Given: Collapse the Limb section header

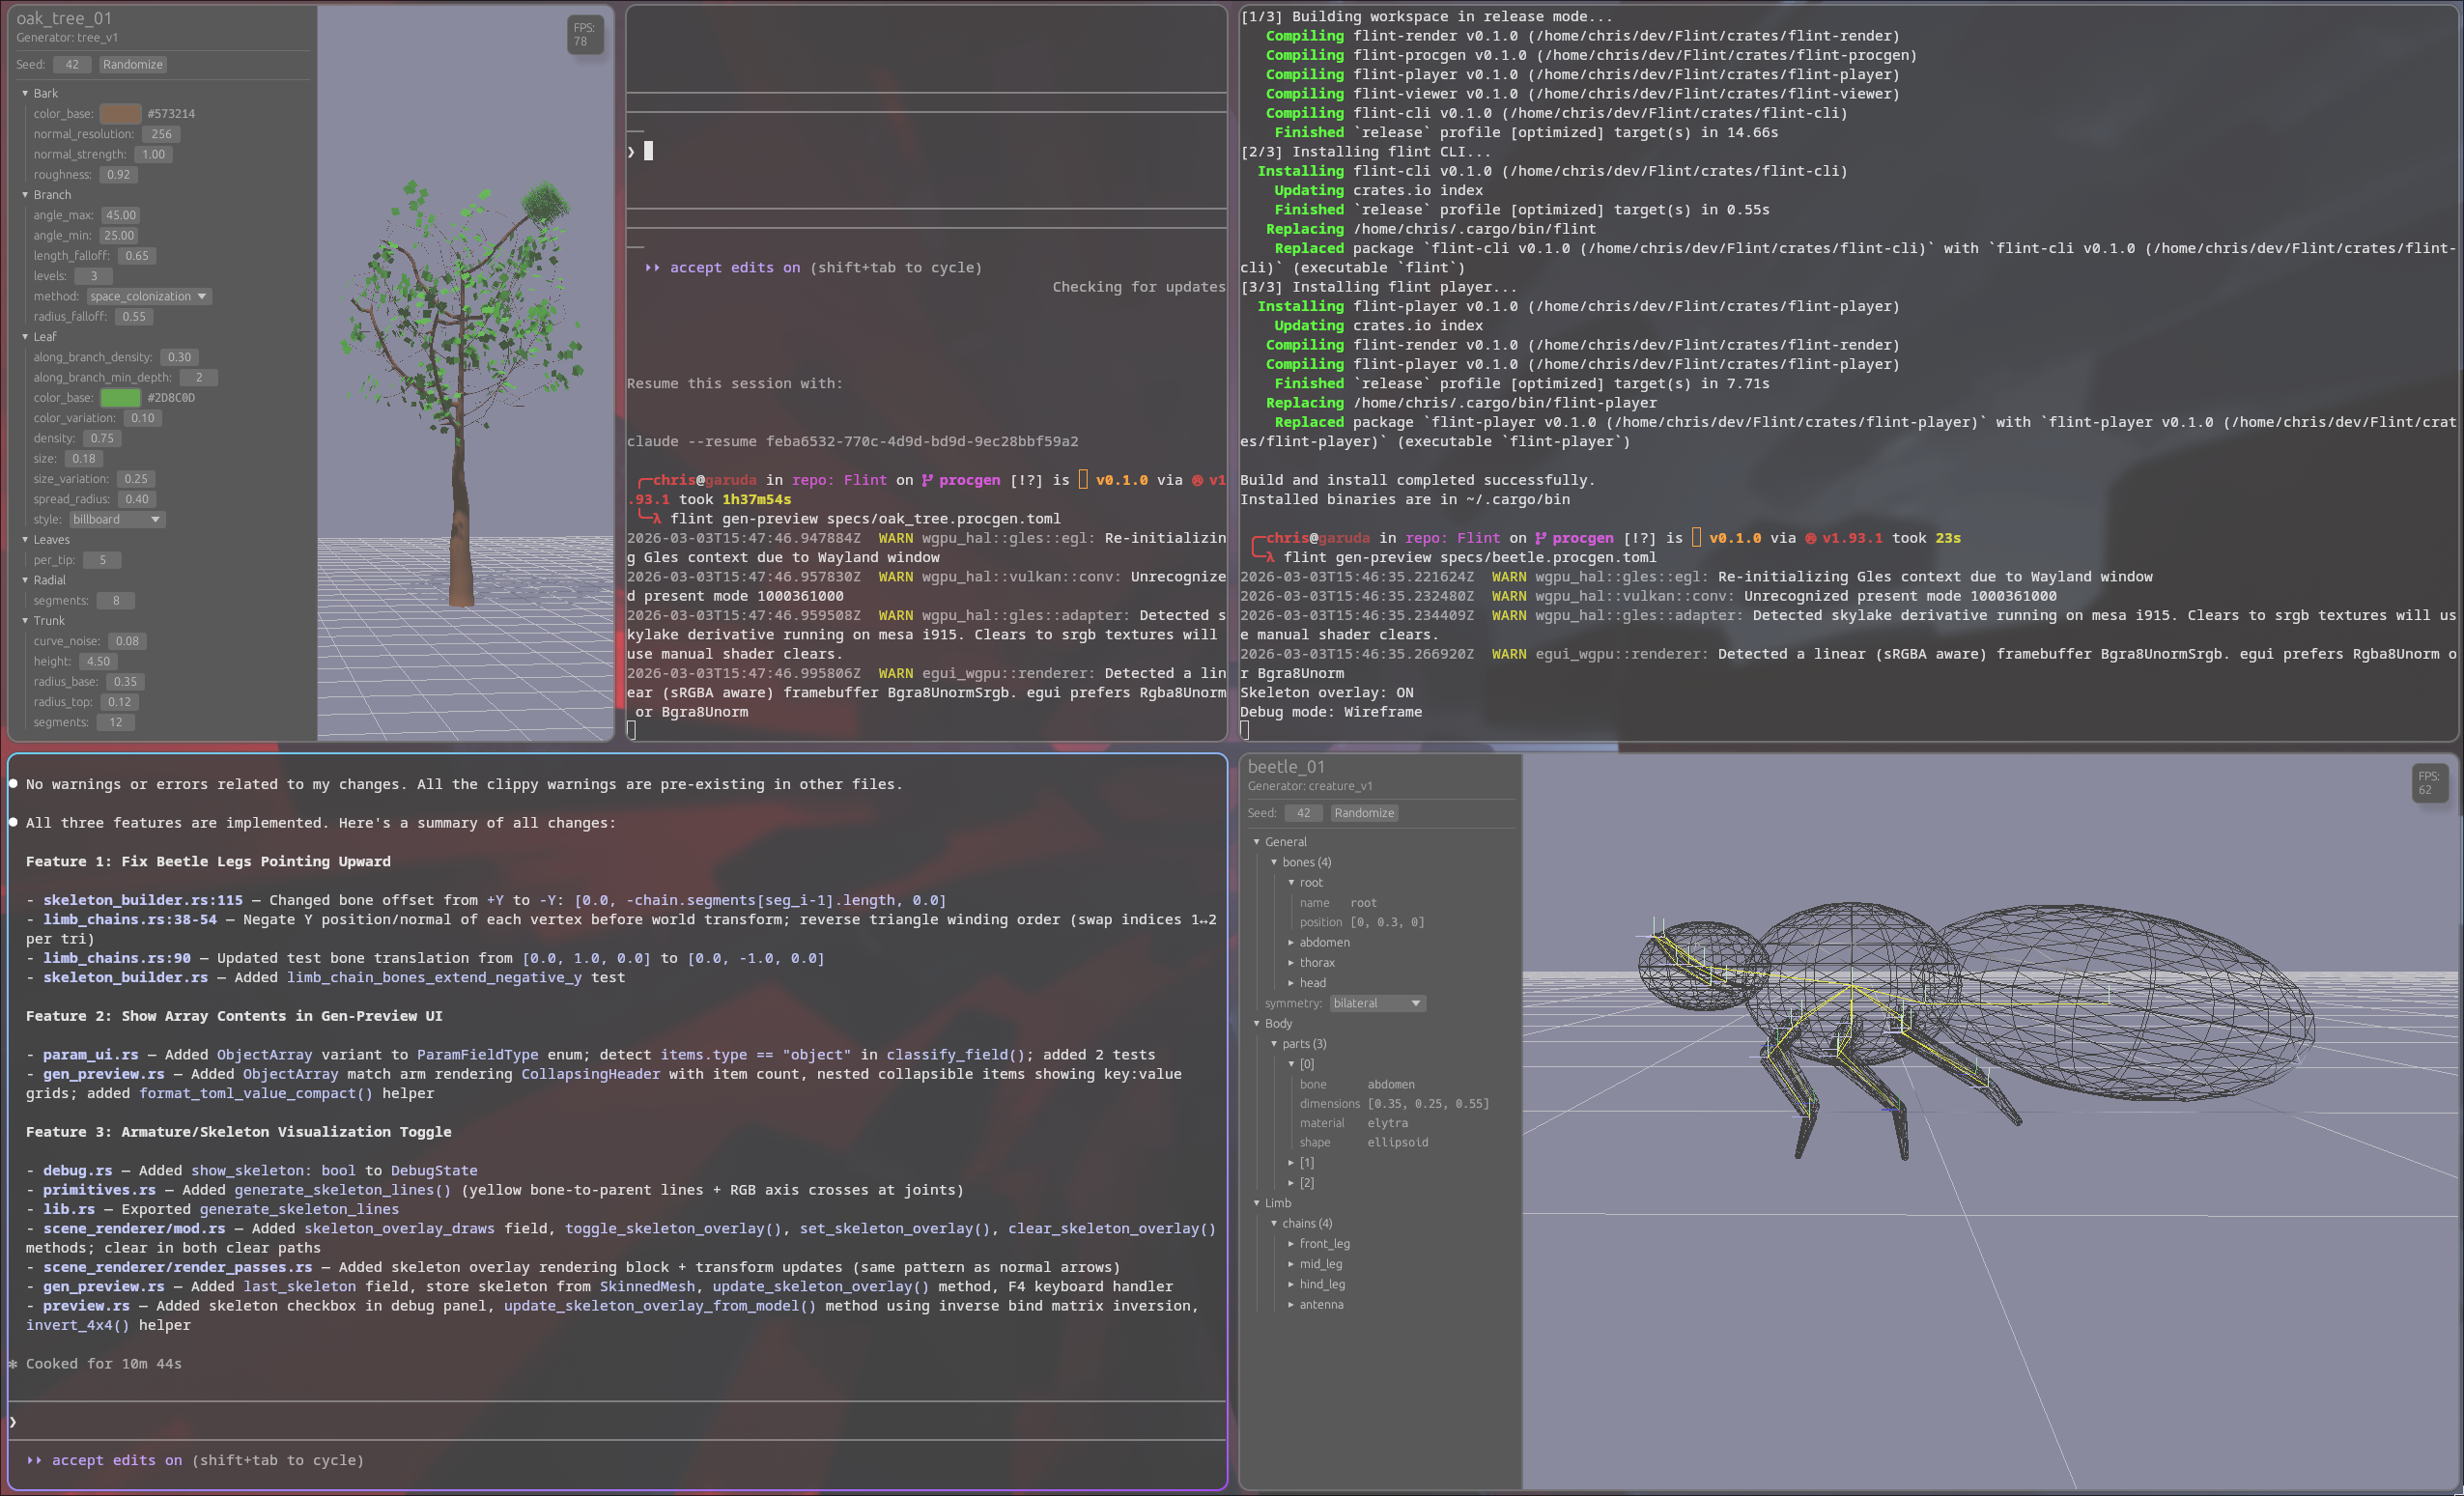Looking at the screenshot, I should coord(1257,1203).
